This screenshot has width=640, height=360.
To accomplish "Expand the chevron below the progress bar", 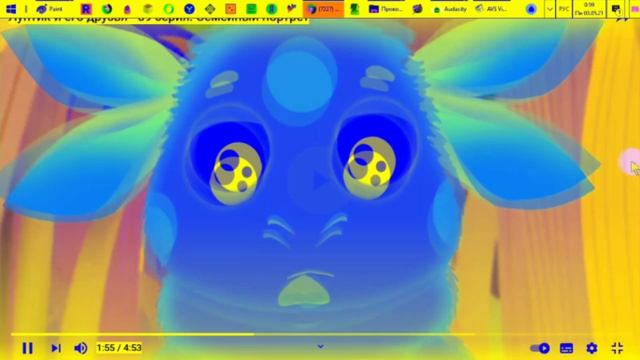I will [x=320, y=346].
